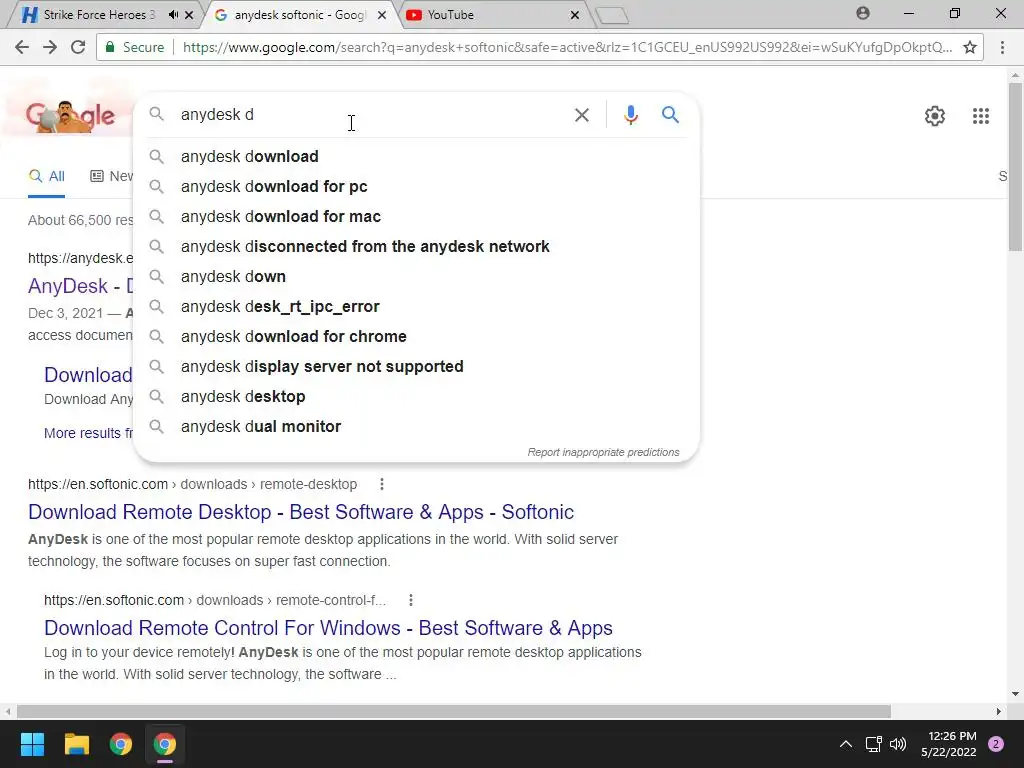The width and height of the screenshot is (1024, 768).
Task: Click the URL address bar
Action: [567, 47]
